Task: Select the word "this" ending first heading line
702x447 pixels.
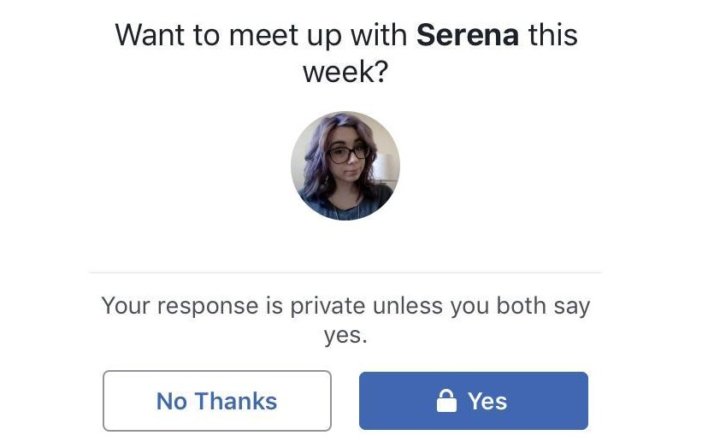Action: (x=553, y=35)
